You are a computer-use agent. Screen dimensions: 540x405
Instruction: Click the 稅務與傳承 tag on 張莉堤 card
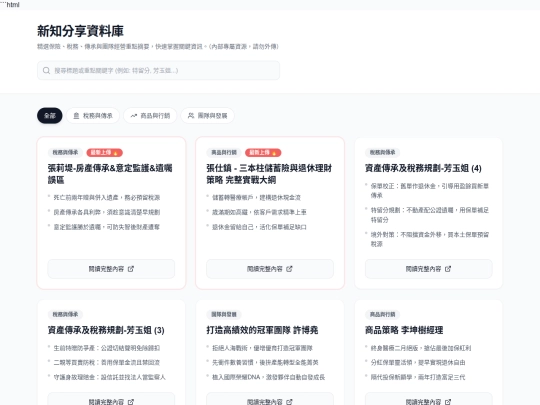click(x=65, y=152)
